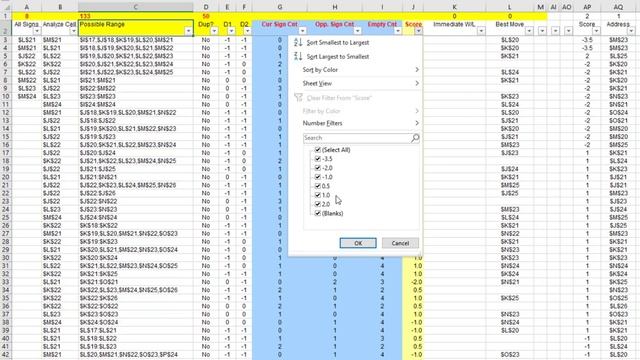Click OK in the filter menu

358,243
